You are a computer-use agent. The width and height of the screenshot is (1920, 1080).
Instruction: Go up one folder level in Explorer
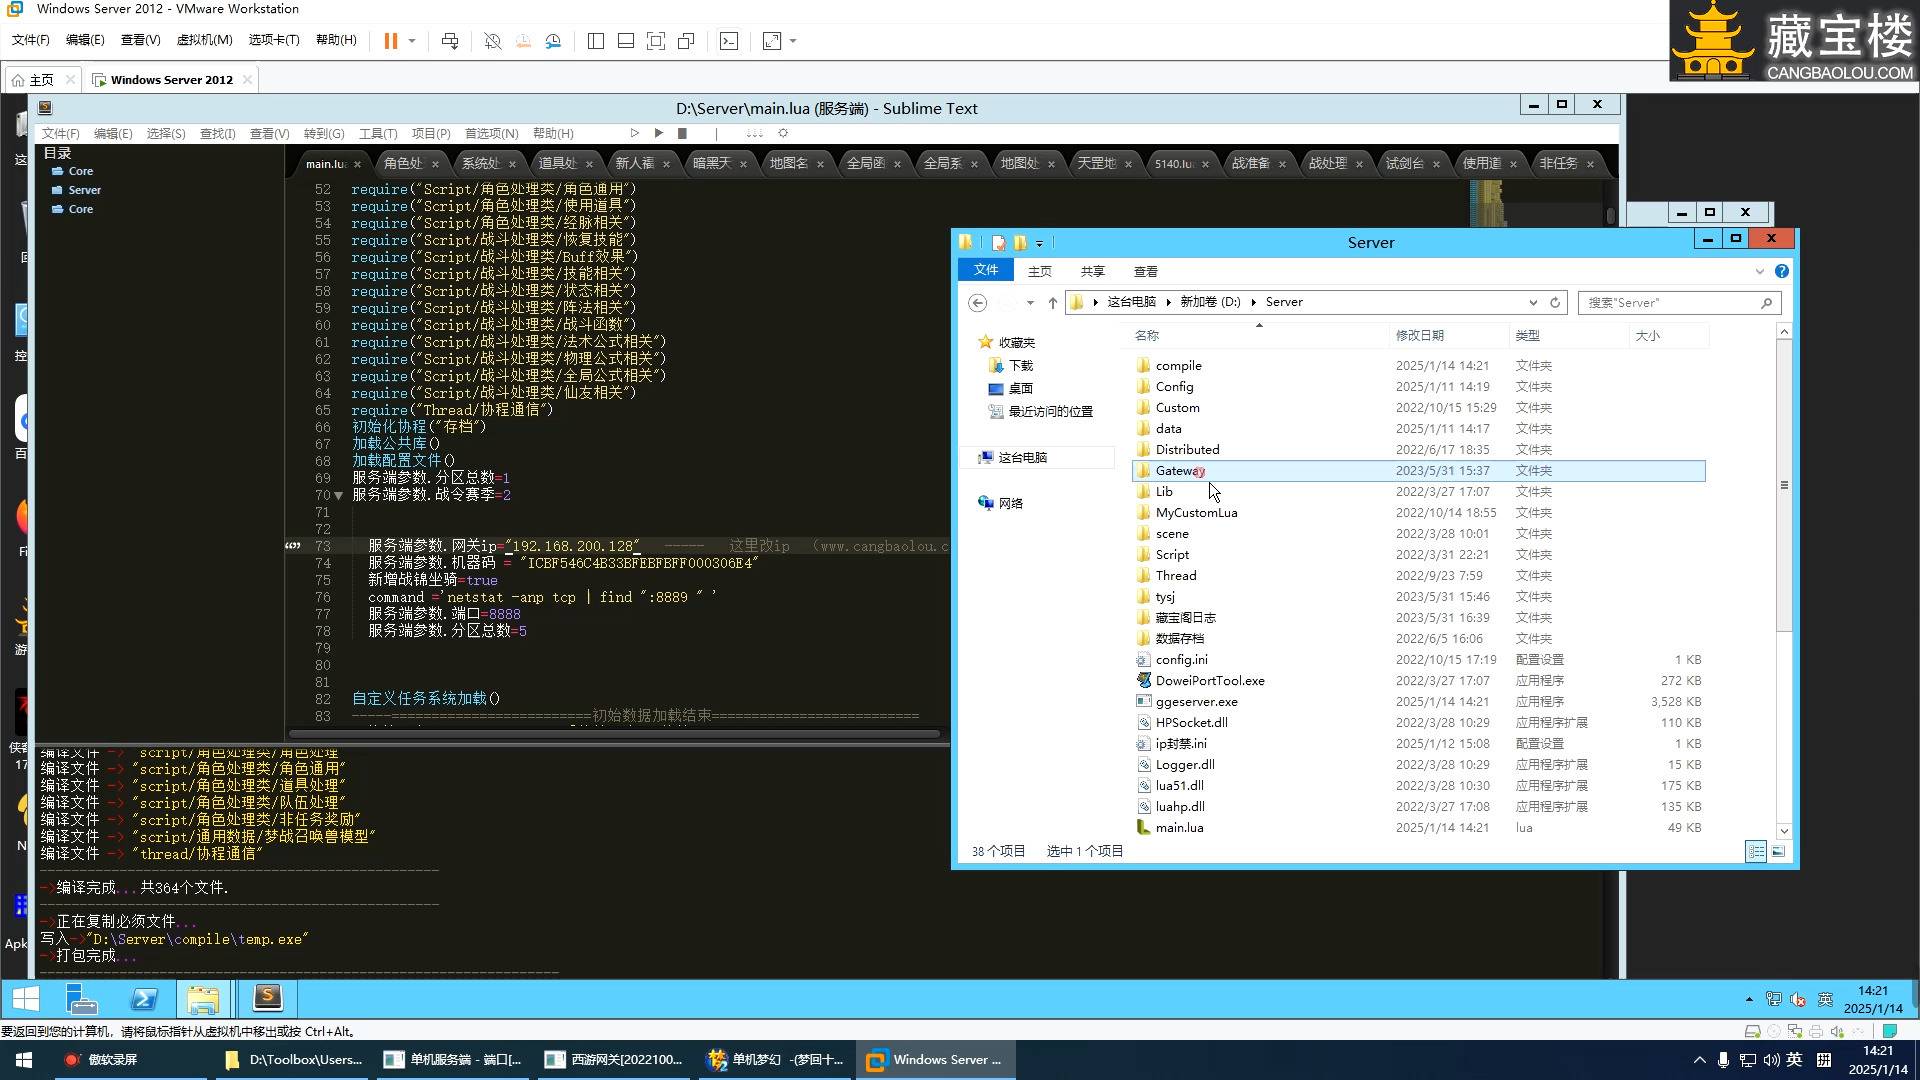click(x=1052, y=302)
